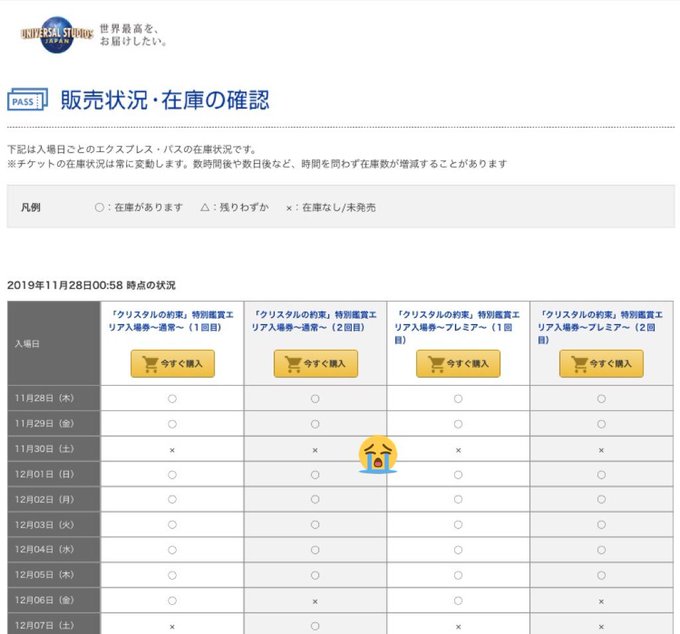Click the ○ for 12月05日 プレミア(2回目)
The width and height of the screenshot is (680, 634).
click(x=601, y=575)
